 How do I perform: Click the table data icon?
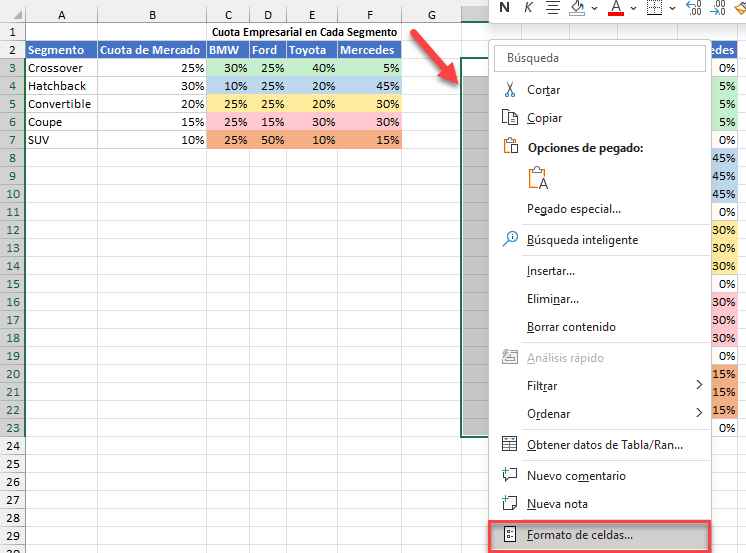pyautogui.click(x=510, y=444)
